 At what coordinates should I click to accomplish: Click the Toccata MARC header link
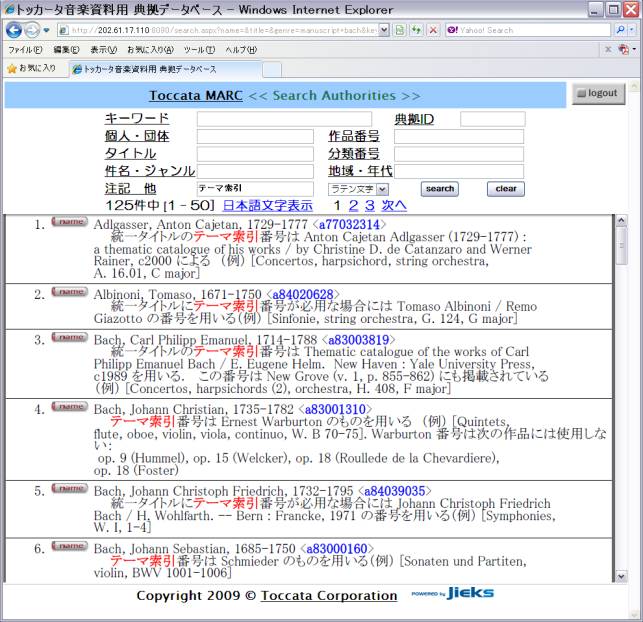tap(196, 96)
